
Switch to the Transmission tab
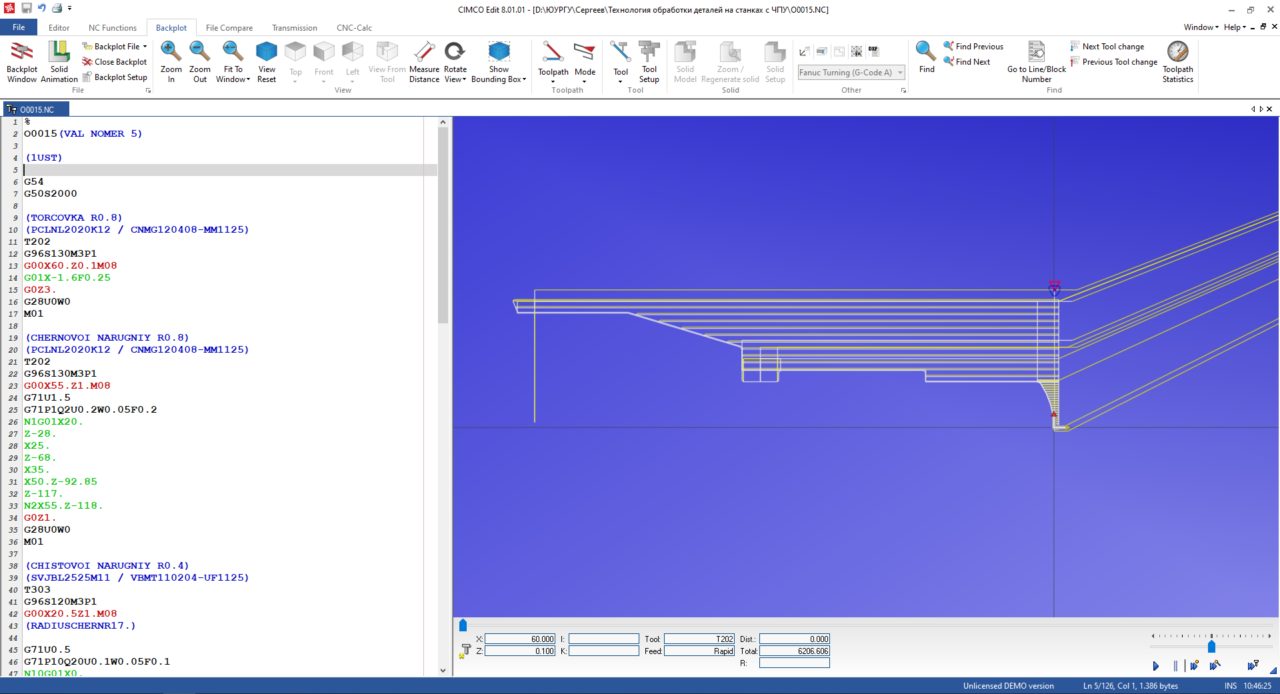click(294, 28)
